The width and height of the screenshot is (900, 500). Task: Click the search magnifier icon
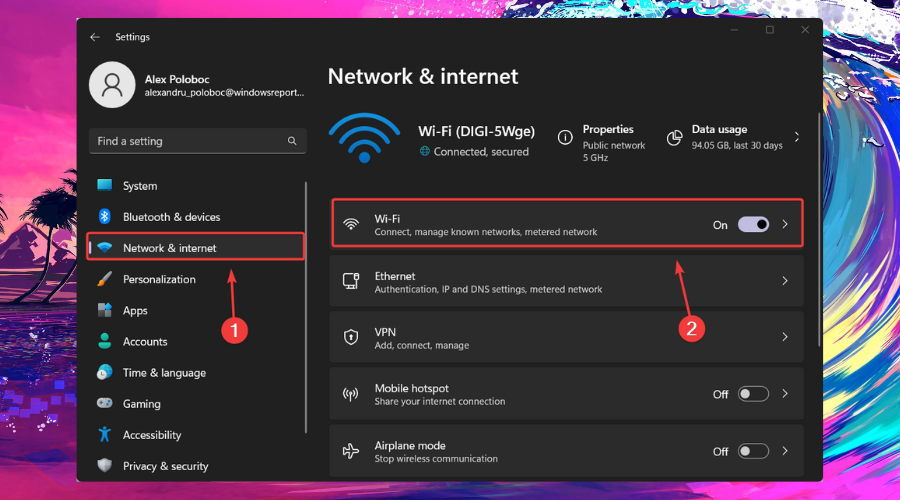[x=292, y=142]
